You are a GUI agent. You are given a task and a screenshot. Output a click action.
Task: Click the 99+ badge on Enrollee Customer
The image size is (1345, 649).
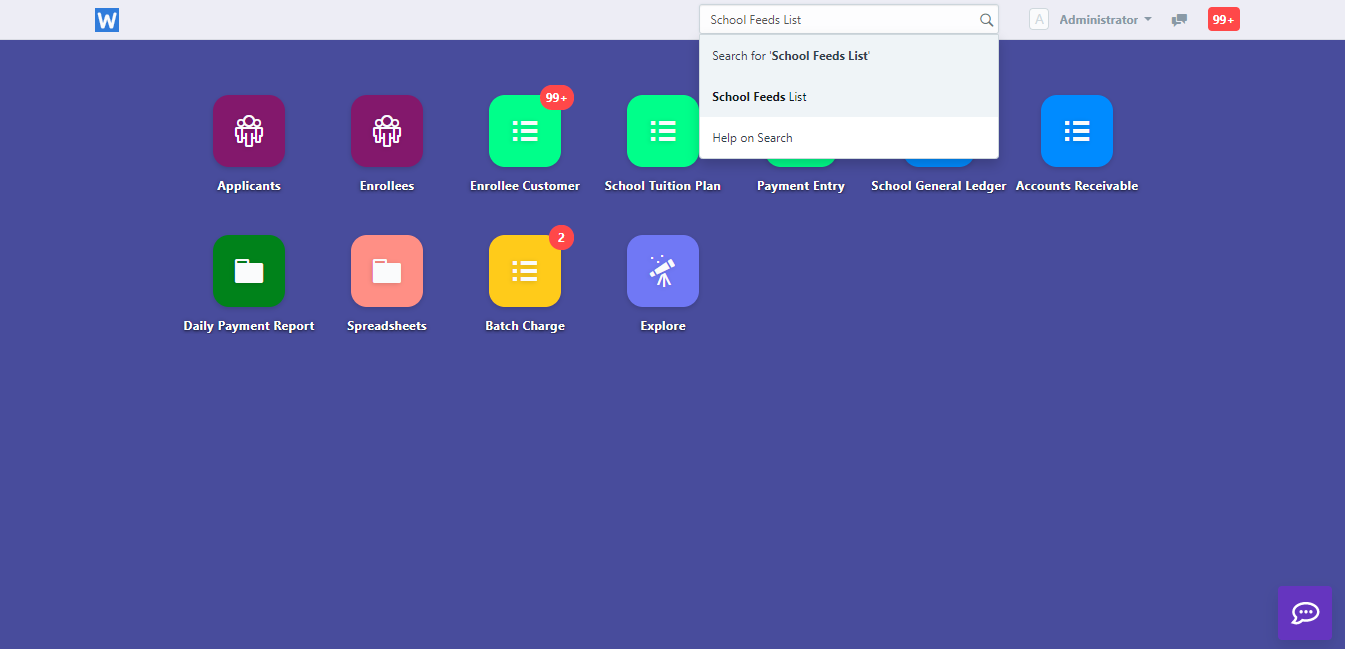click(557, 98)
